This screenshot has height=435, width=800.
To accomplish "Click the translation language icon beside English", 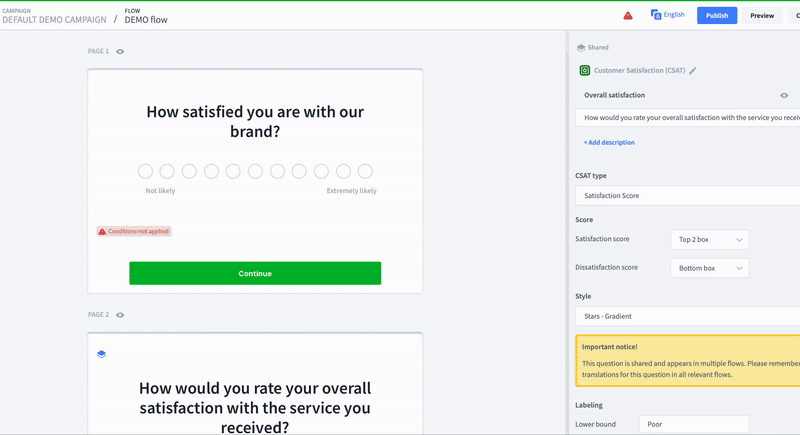I will click(x=656, y=15).
